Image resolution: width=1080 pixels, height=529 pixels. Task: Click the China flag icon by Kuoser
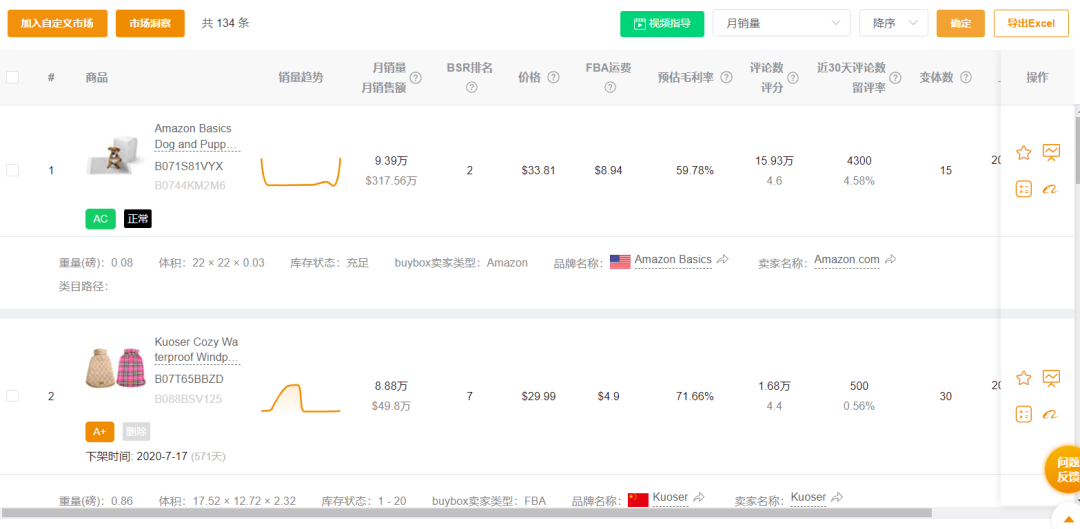(638, 500)
